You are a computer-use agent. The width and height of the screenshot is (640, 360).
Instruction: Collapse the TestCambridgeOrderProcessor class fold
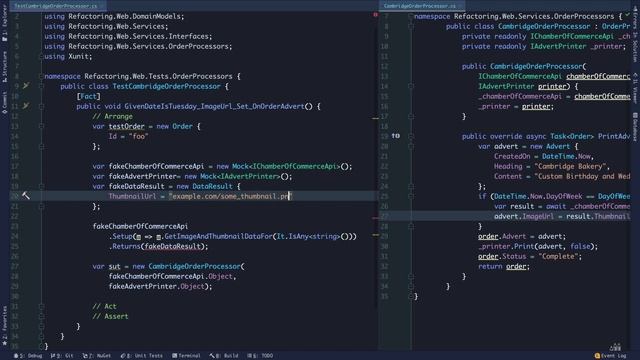[41, 86]
